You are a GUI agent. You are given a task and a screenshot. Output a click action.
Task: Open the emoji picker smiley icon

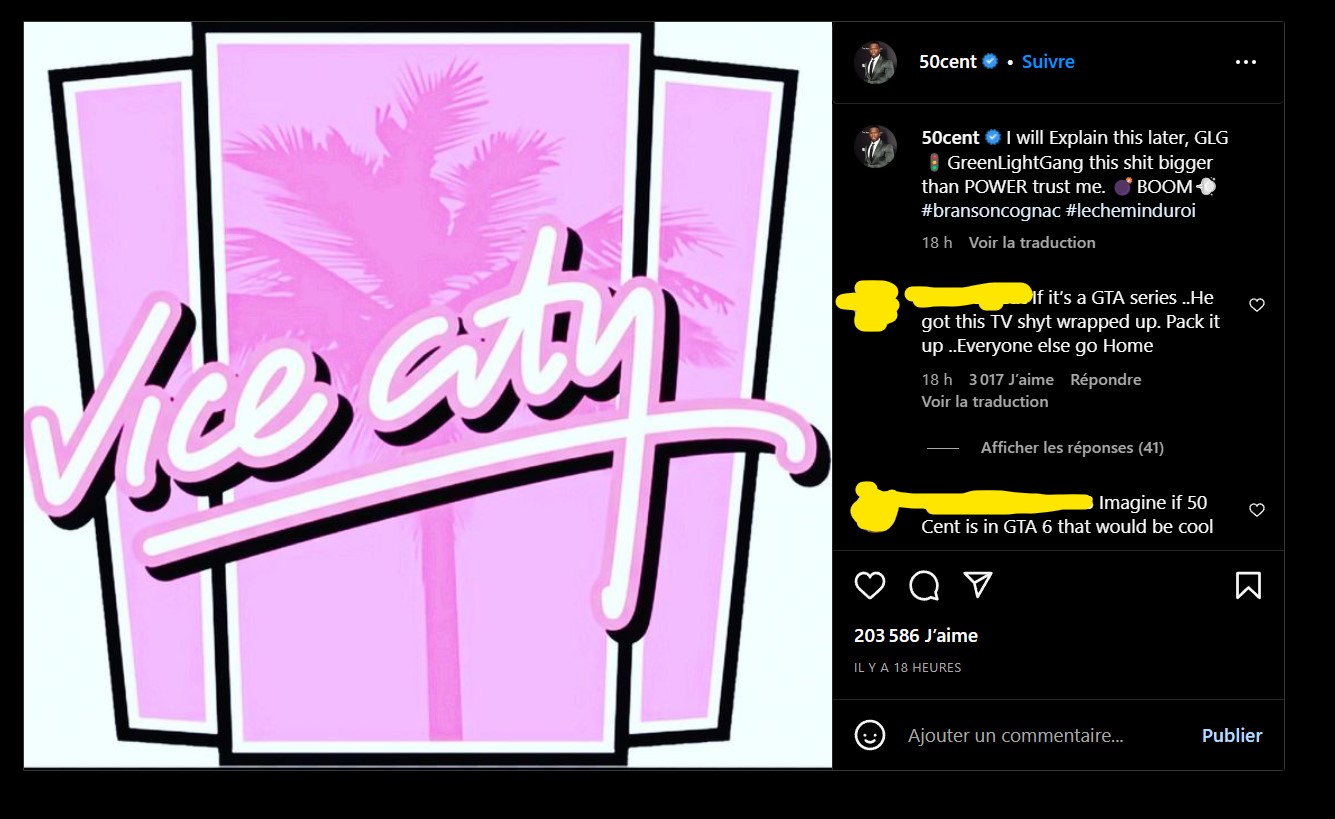click(x=870, y=735)
